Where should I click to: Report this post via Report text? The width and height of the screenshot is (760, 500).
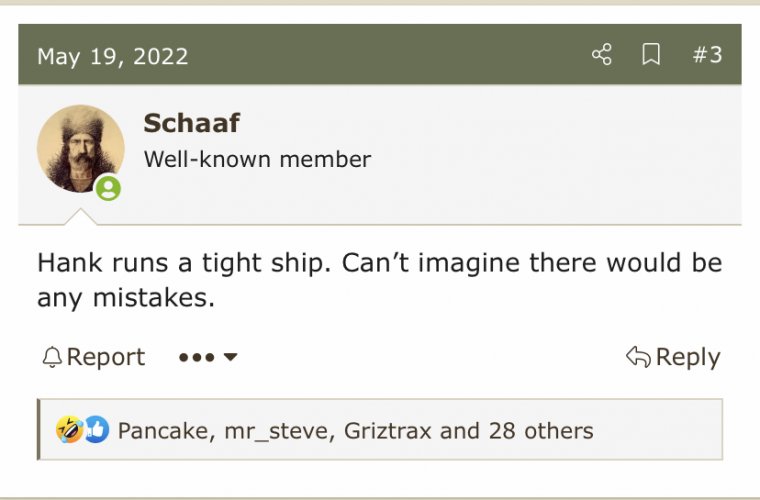[x=106, y=357]
